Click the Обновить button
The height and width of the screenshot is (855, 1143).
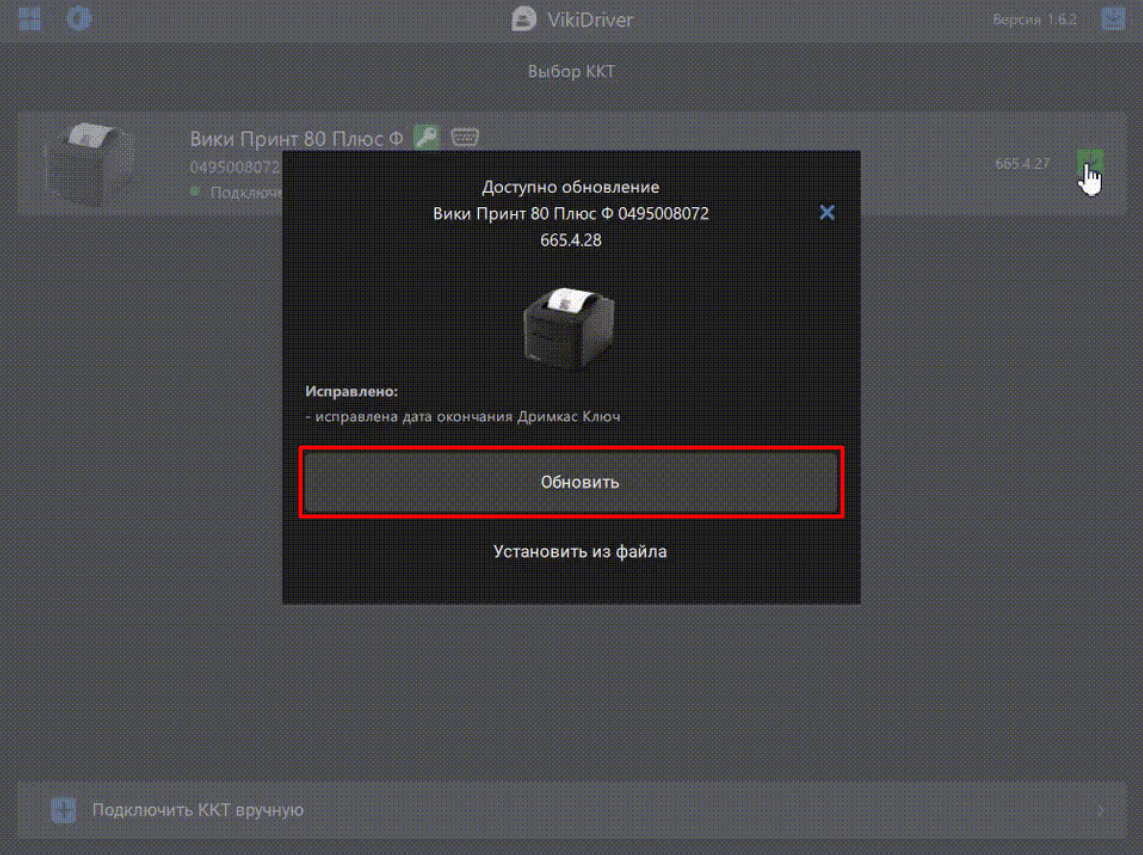(x=571, y=482)
